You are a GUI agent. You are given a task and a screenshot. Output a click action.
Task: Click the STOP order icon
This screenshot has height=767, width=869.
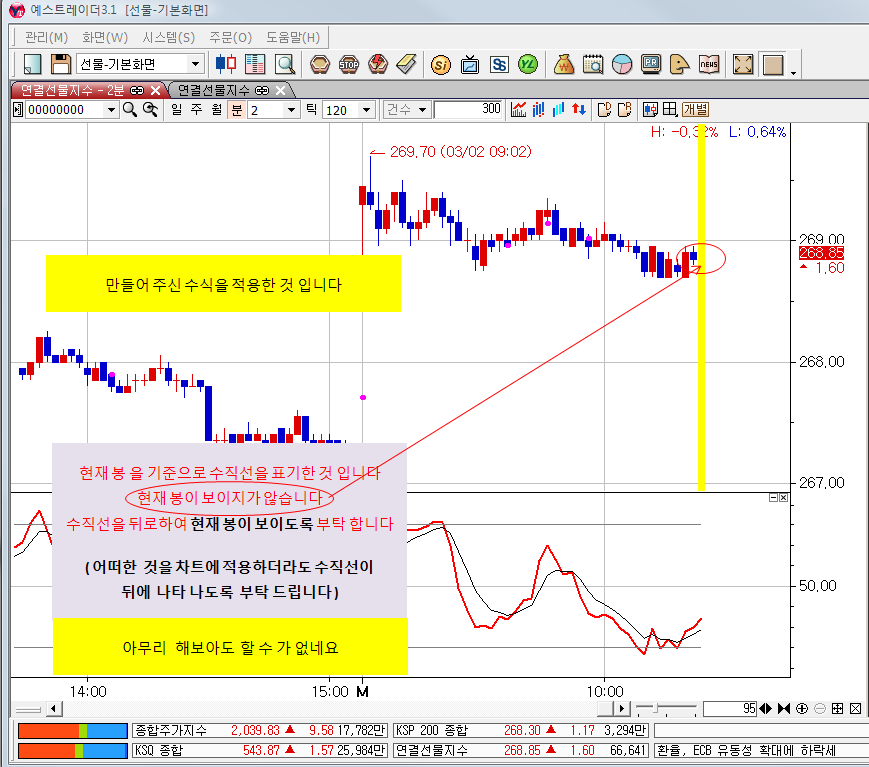[349, 64]
